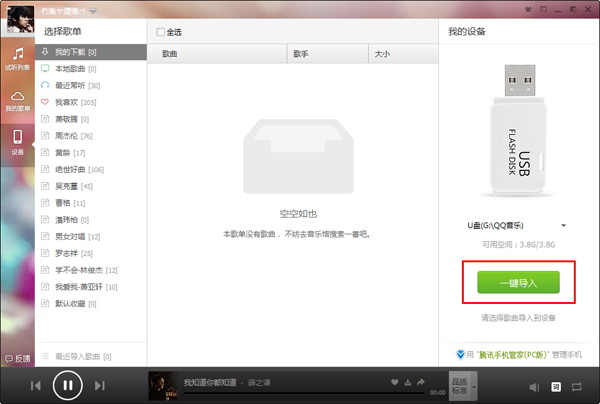This screenshot has width=600, height=404.
Task: Open the diamond VIP icon beside username
Action: [93, 11]
